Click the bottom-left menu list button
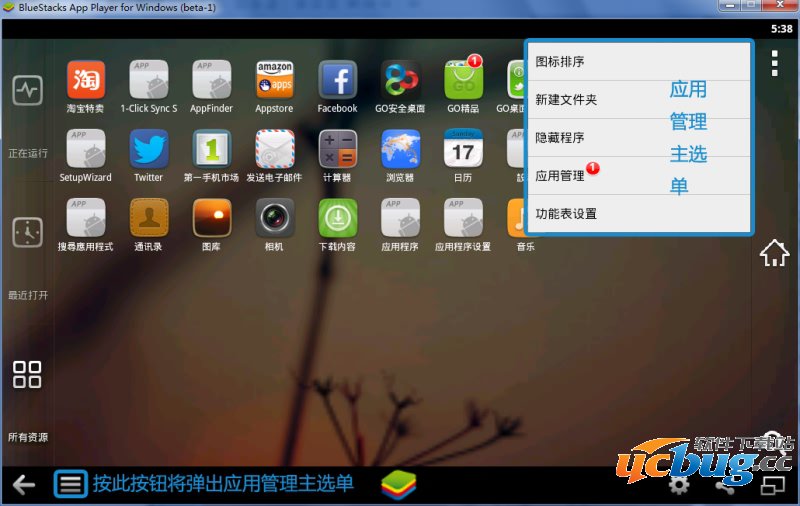 (70, 485)
